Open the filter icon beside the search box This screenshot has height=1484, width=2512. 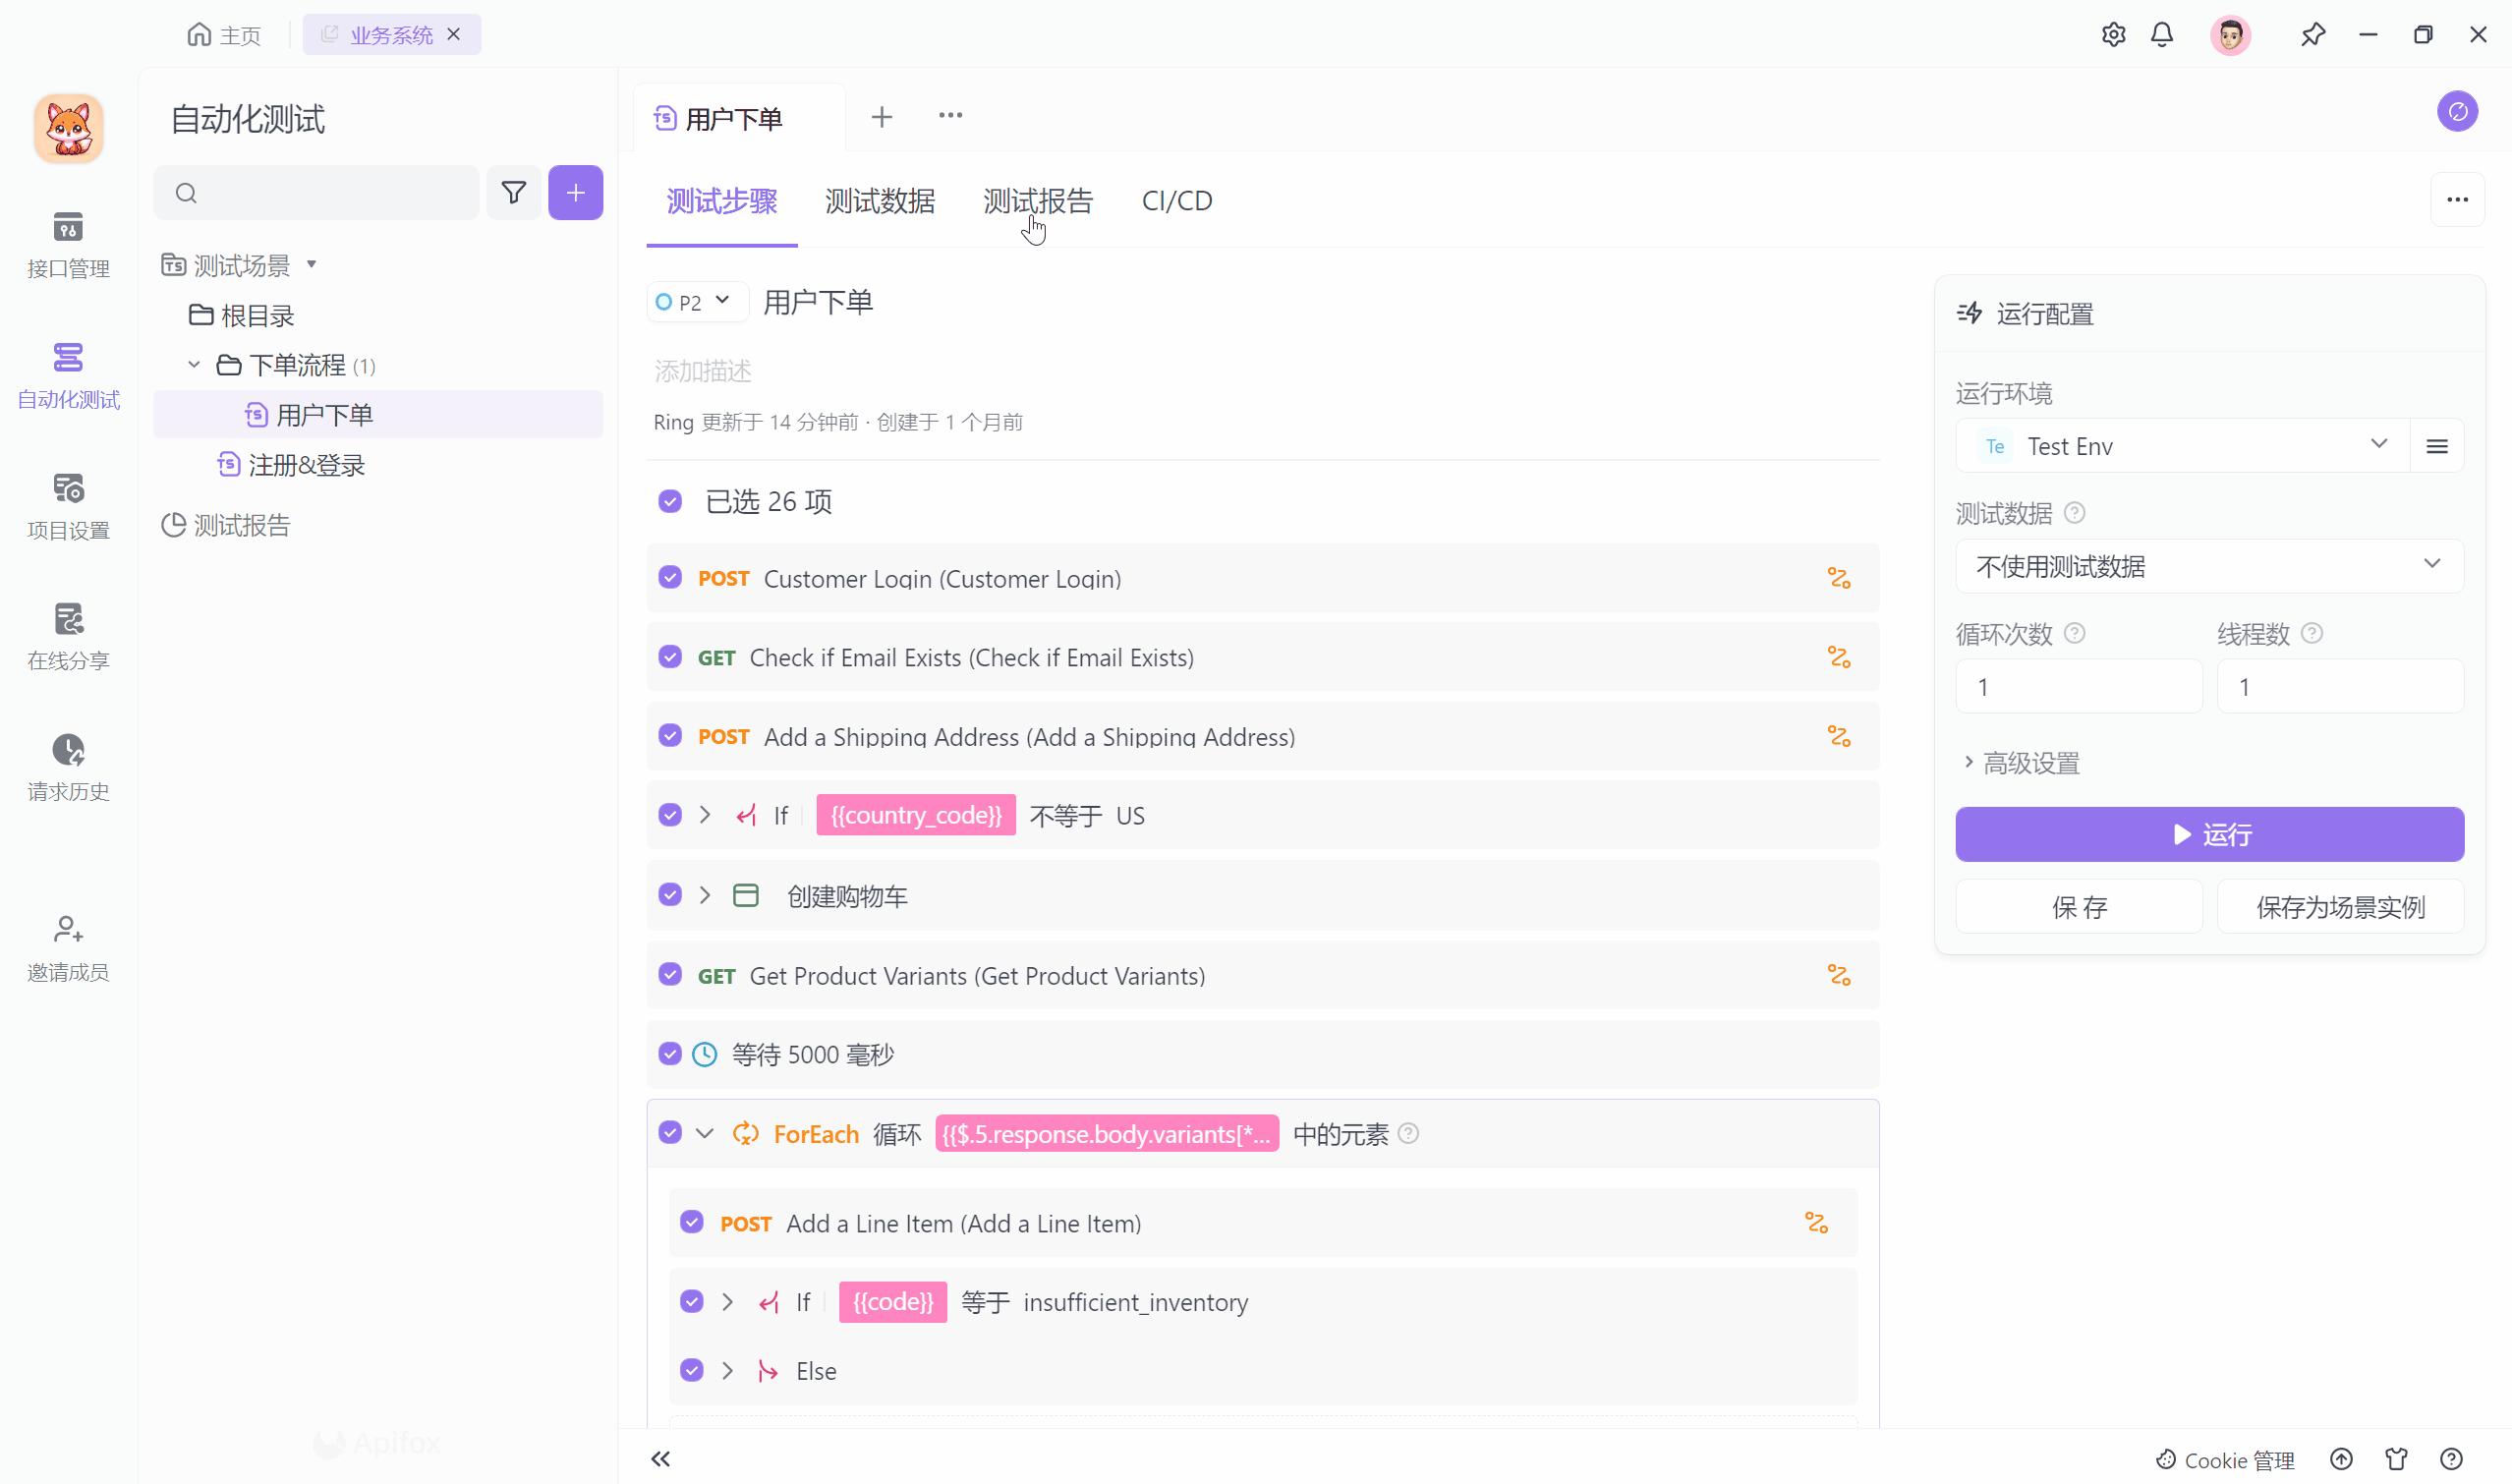[x=513, y=192]
